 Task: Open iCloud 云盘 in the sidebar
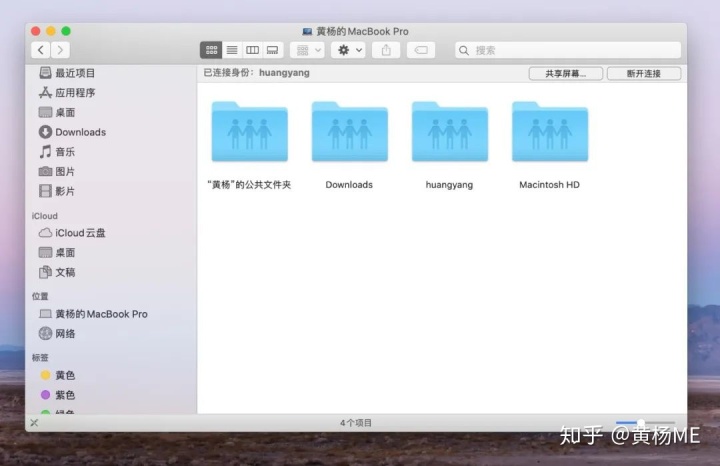[x=72, y=233]
